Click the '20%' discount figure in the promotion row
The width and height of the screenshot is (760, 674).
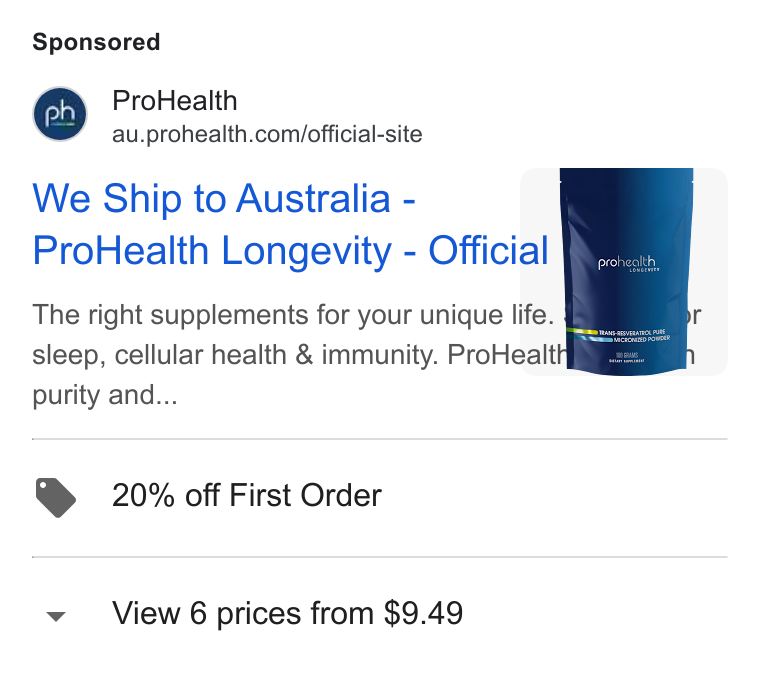click(143, 495)
